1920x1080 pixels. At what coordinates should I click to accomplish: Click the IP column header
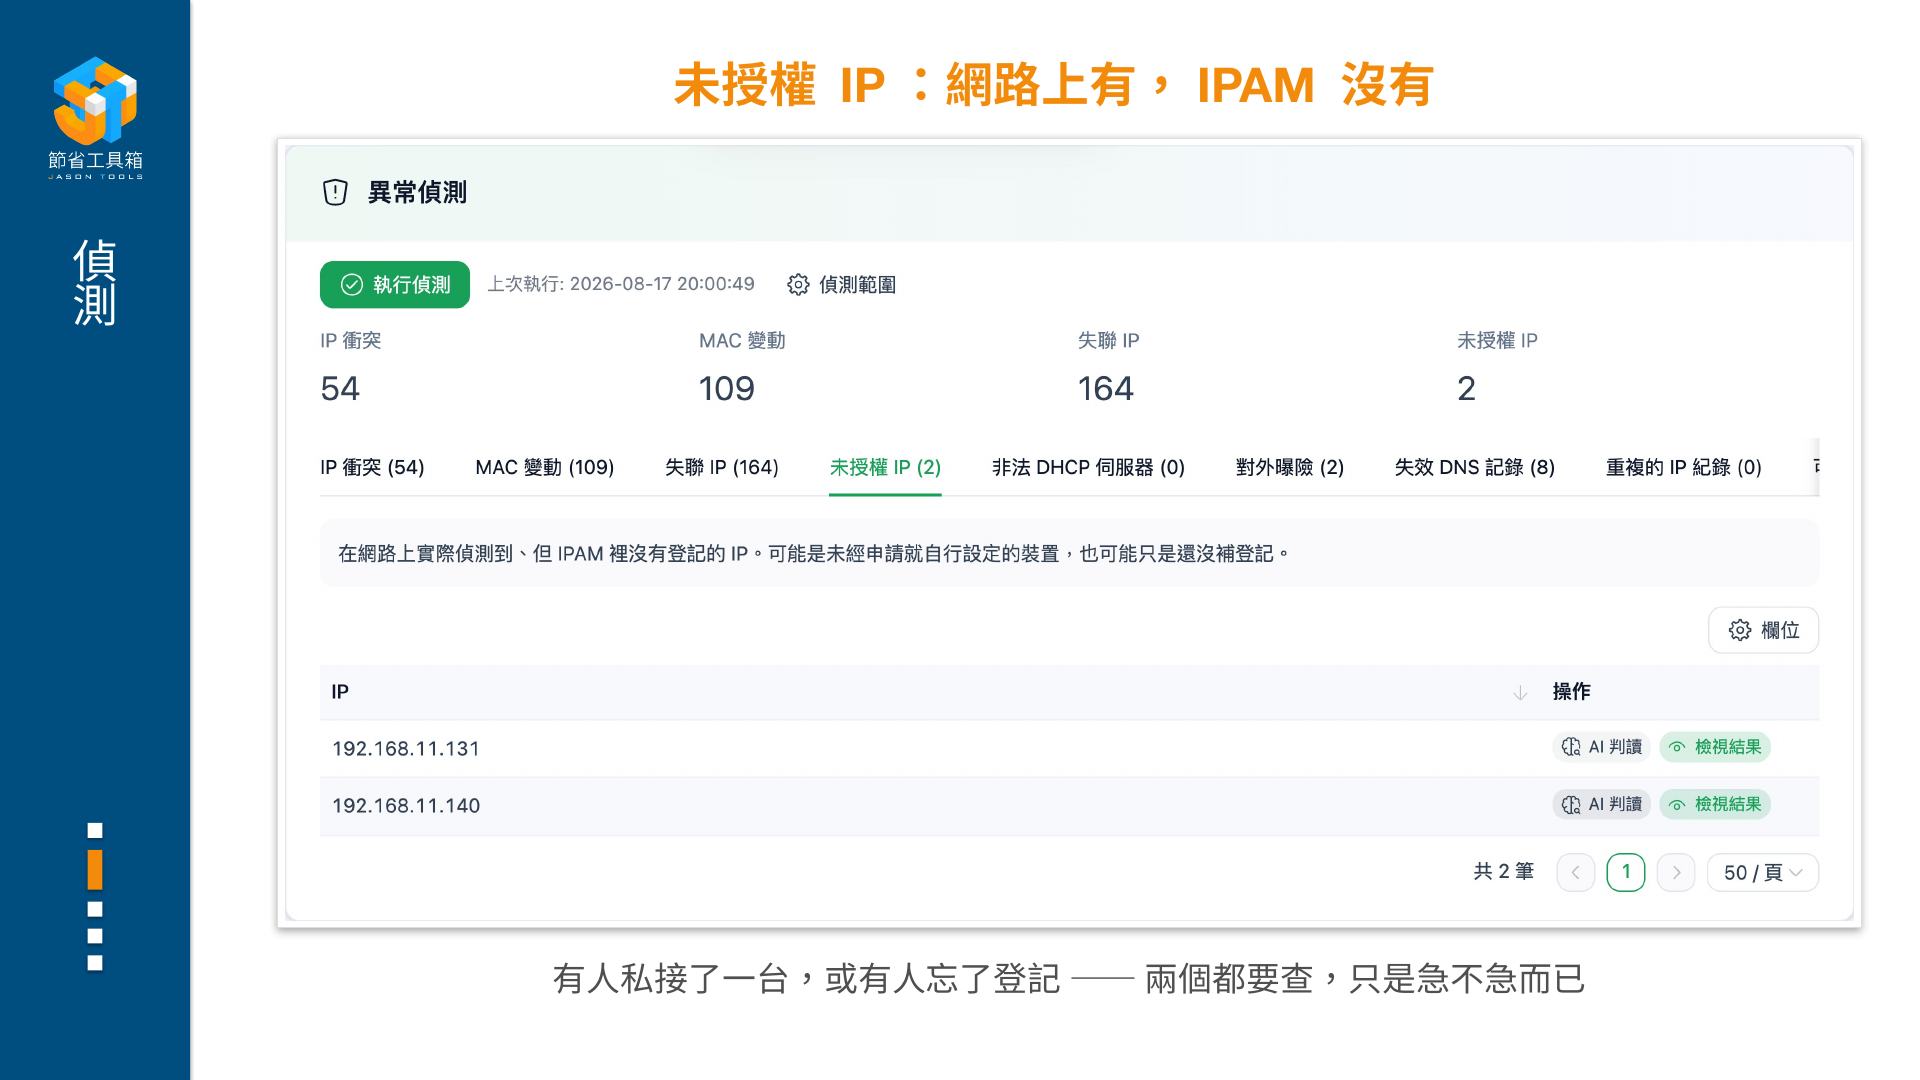coord(930,692)
